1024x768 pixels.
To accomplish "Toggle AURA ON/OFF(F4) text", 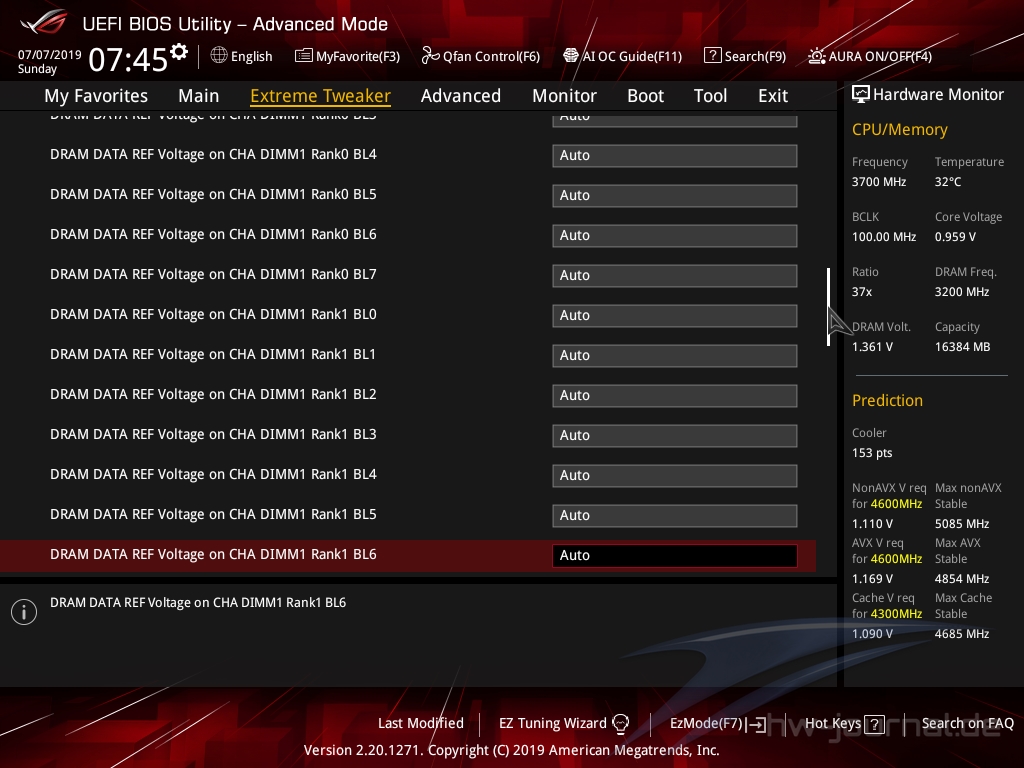I will pyautogui.click(x=880, y=57).
